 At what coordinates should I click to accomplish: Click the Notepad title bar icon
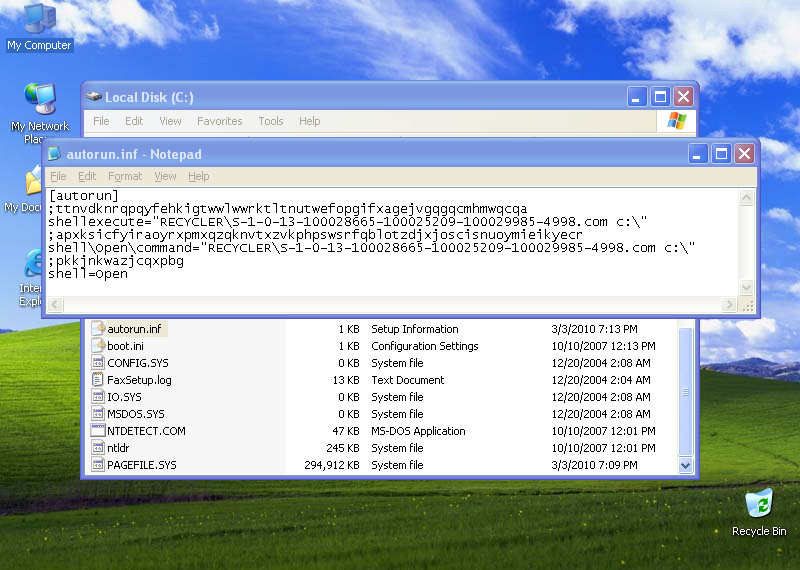click(x=54, y=154)
